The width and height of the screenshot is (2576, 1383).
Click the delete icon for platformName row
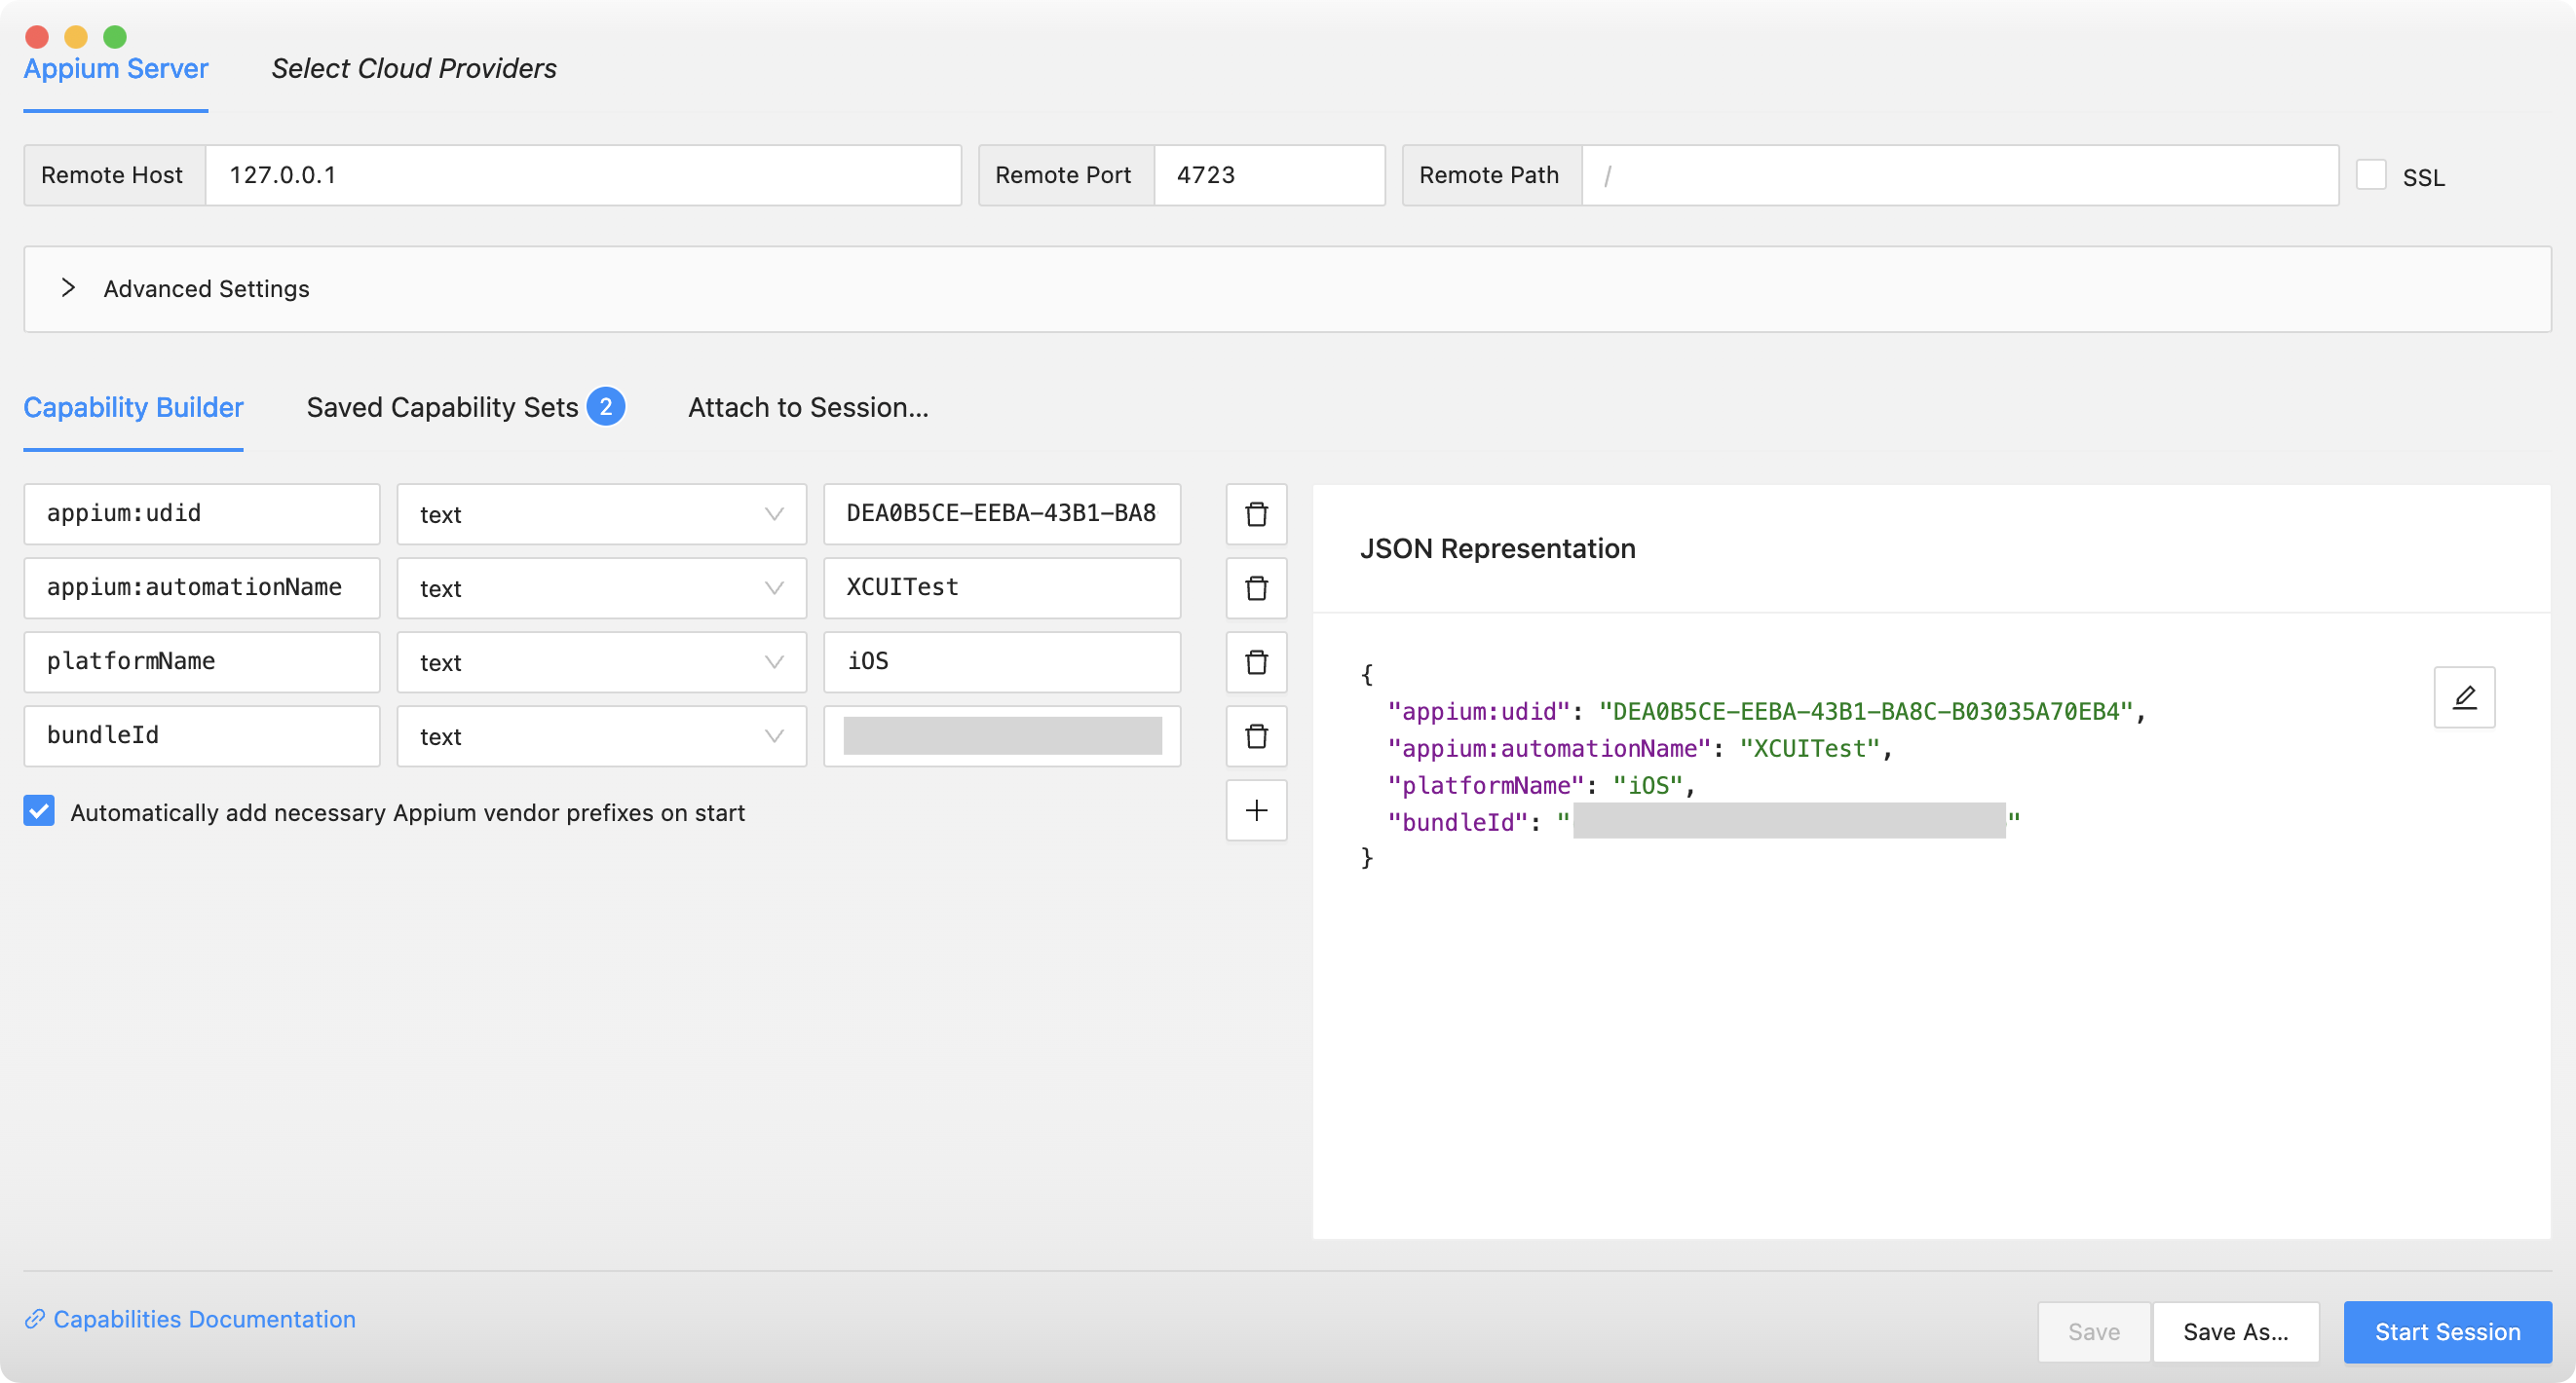[x=1256, y=661]
